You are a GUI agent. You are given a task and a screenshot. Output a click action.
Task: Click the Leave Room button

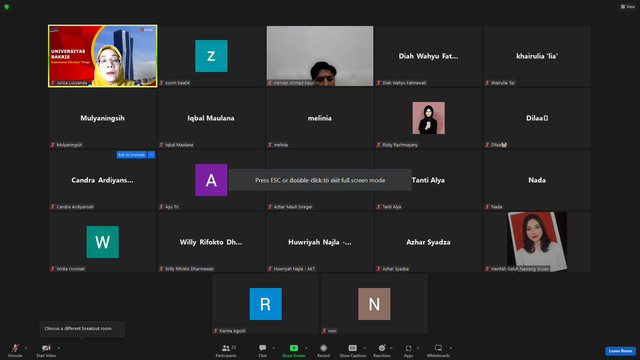tap(620, 351)
